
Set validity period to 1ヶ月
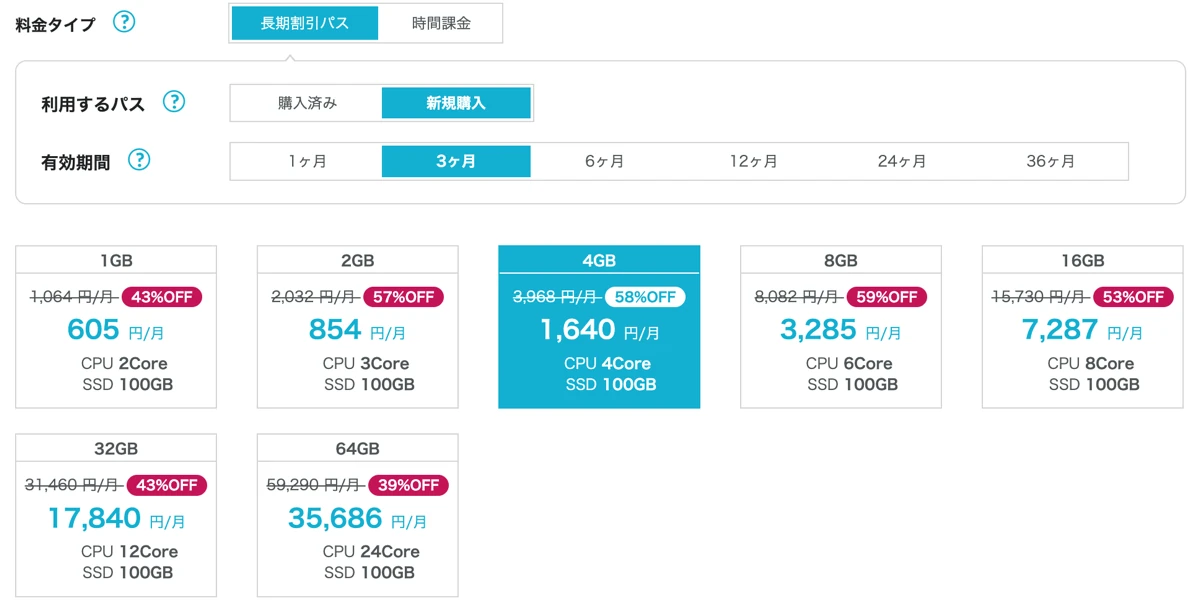coord(306,161)
